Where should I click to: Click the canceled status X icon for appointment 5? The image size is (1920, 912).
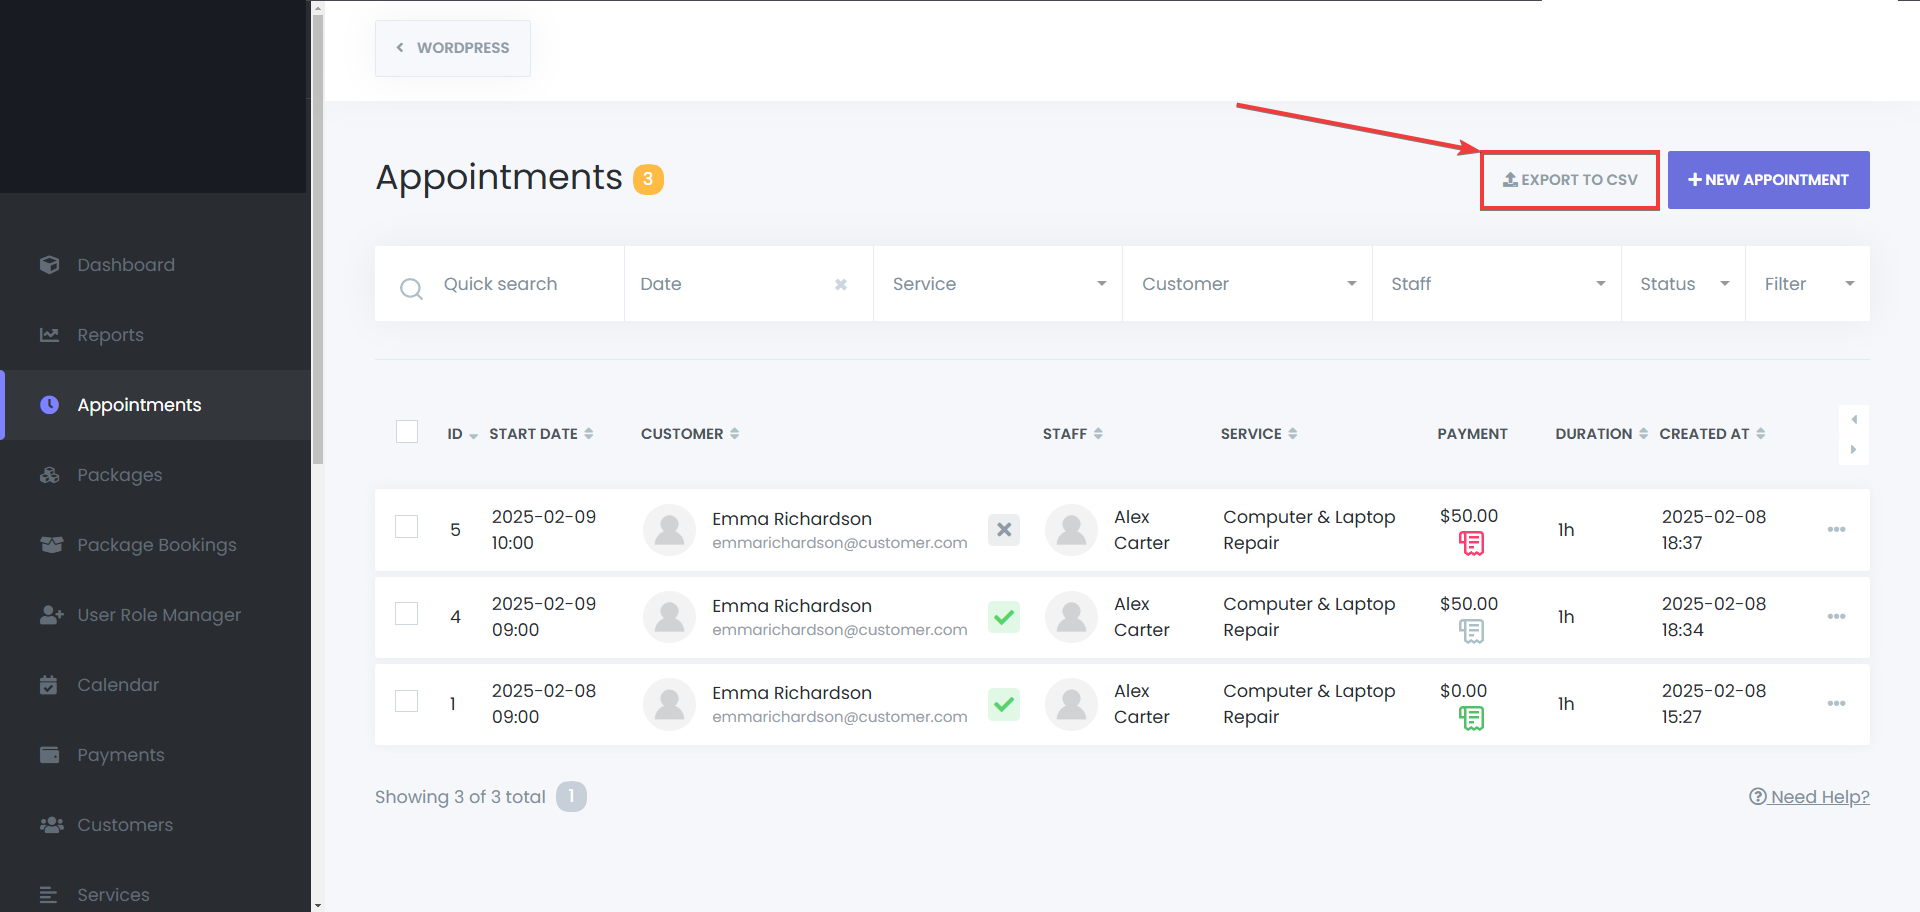(1004, 530)
